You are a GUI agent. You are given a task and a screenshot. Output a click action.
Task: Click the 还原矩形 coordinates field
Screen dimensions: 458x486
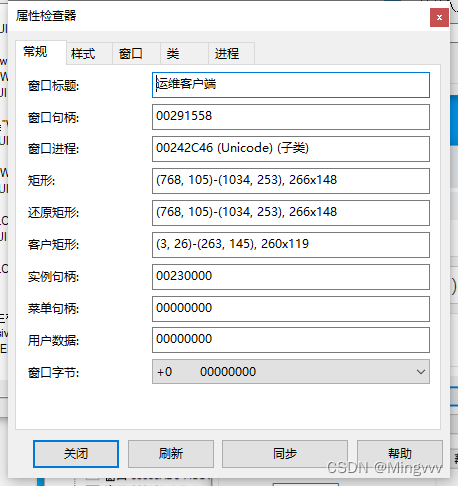291,213
